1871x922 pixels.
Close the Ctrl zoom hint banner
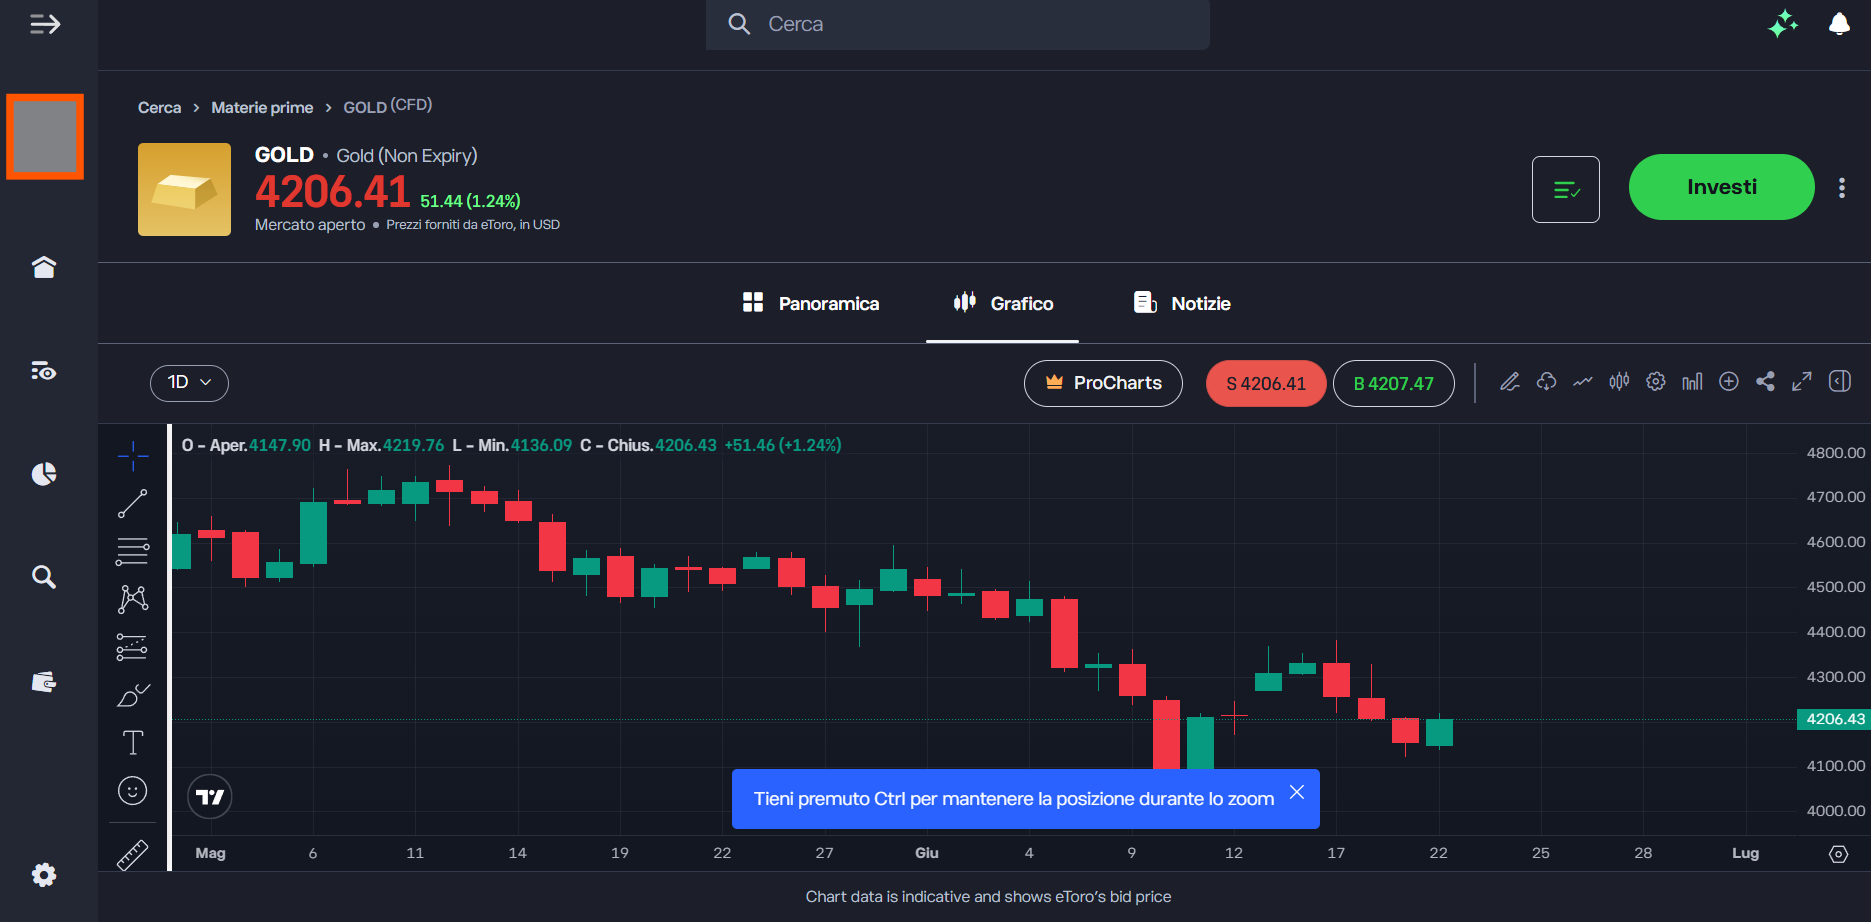click(1297, 792)
